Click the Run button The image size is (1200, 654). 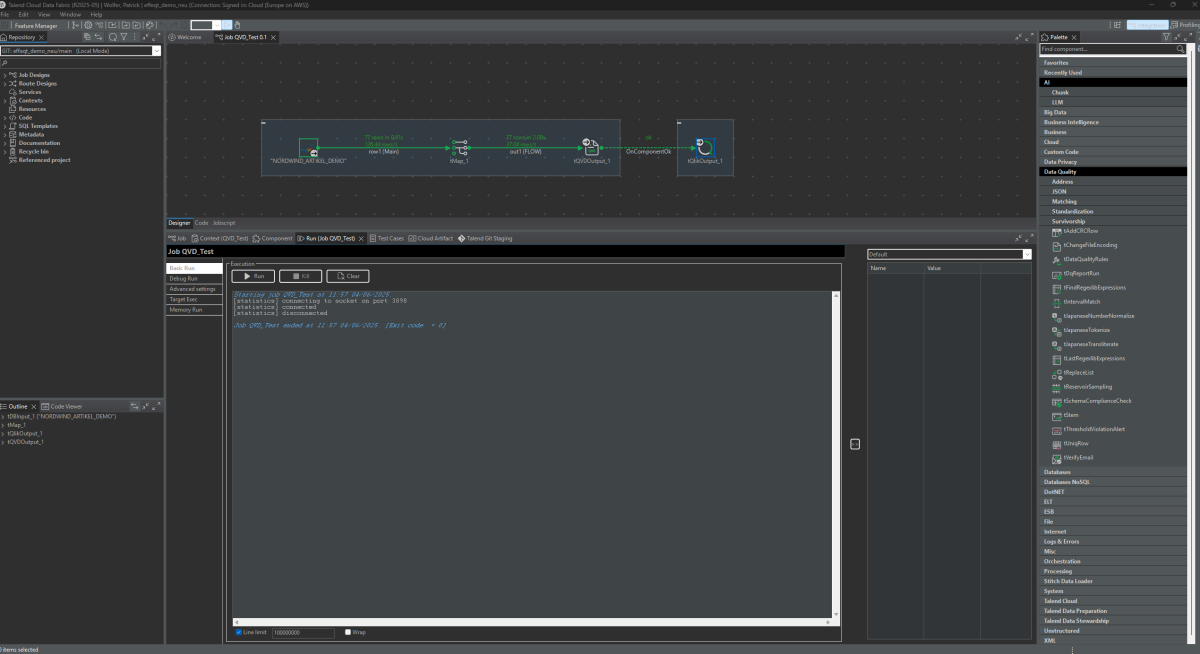pyautogui.click(x=253, y=275)
